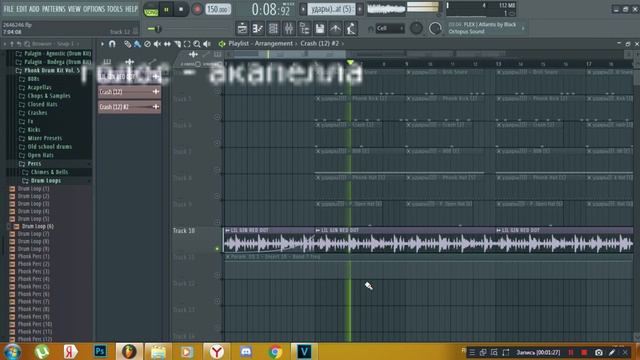Image resolution: width=640 pixels, height=360 pixels.
Task: Select the playlist Slice tool
Action: pyautogui.click(x=177, y=44)
